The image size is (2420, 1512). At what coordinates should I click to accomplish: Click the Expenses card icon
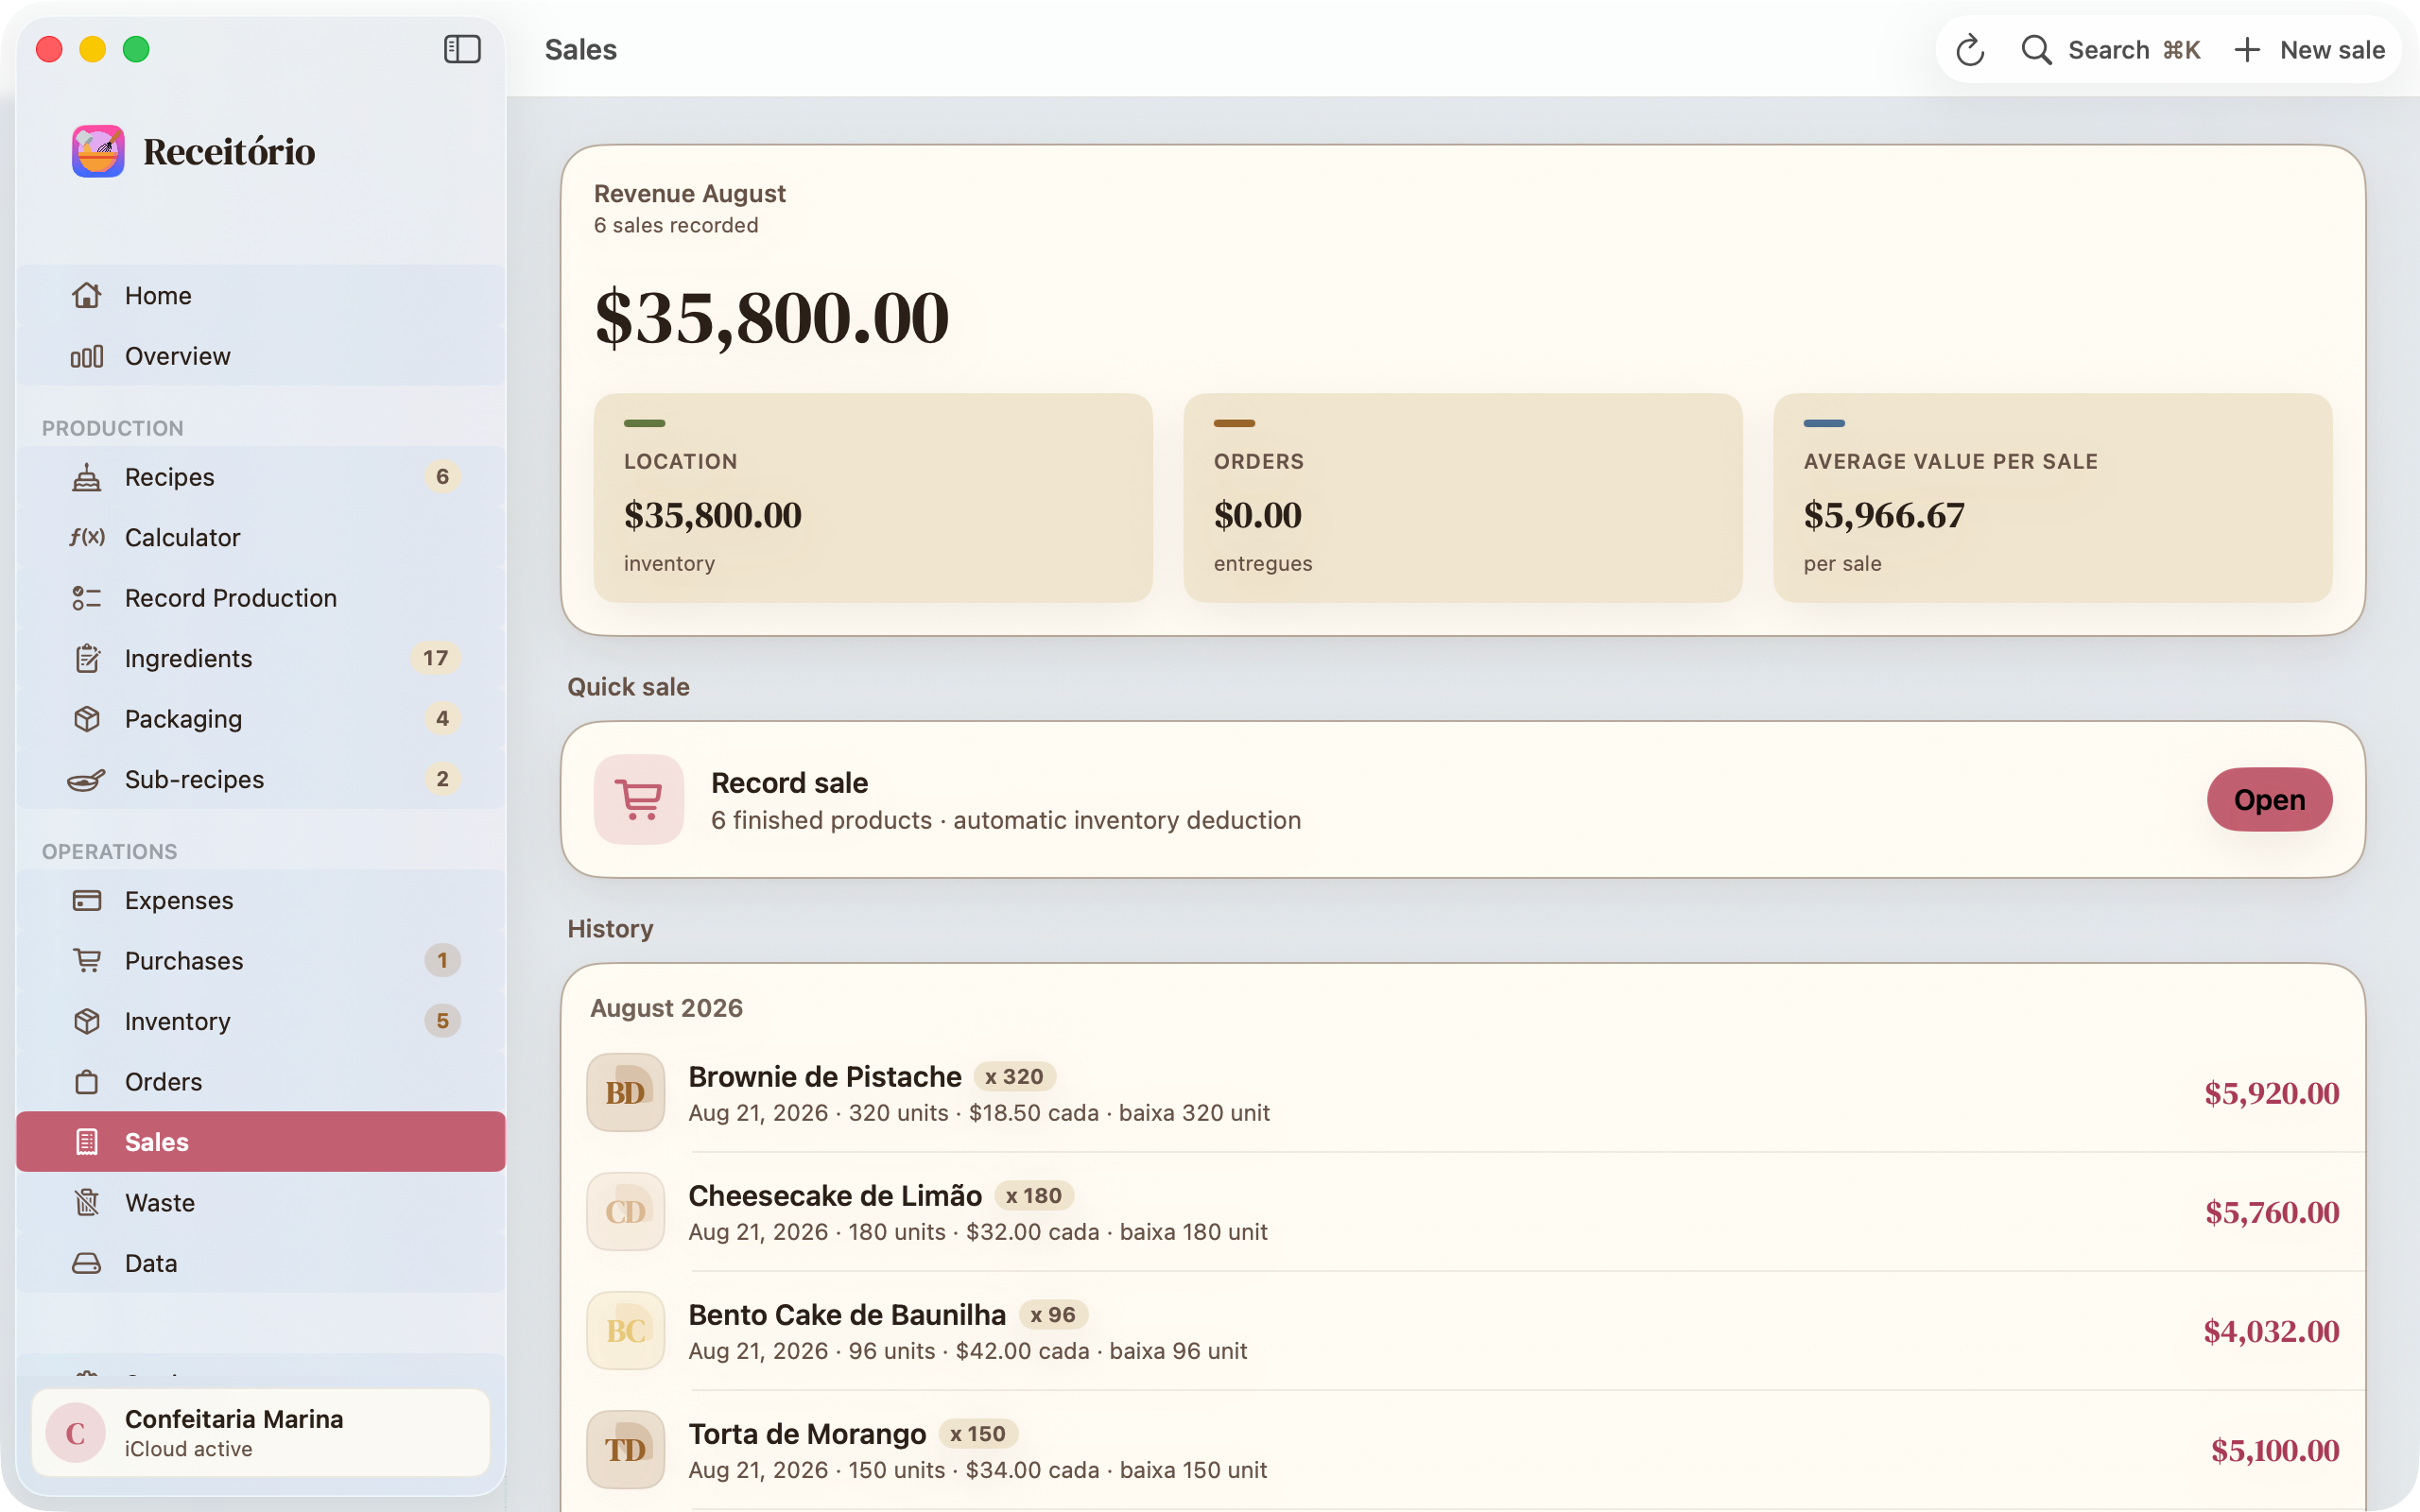pyautogui.click(x=87, y=900)
